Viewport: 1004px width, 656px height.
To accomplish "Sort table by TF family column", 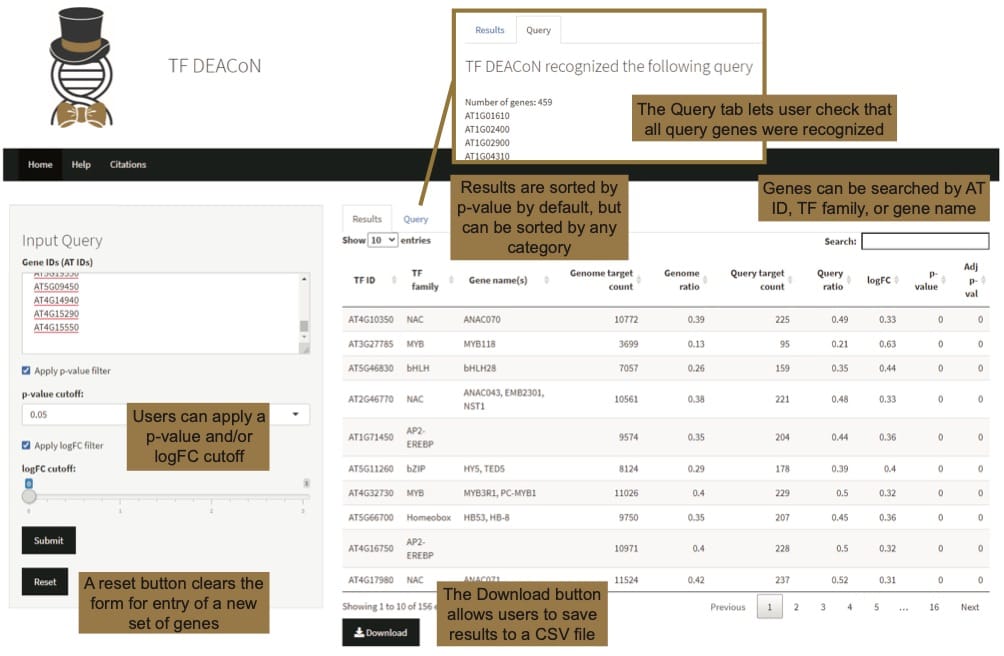I will (x=425, y=280).
